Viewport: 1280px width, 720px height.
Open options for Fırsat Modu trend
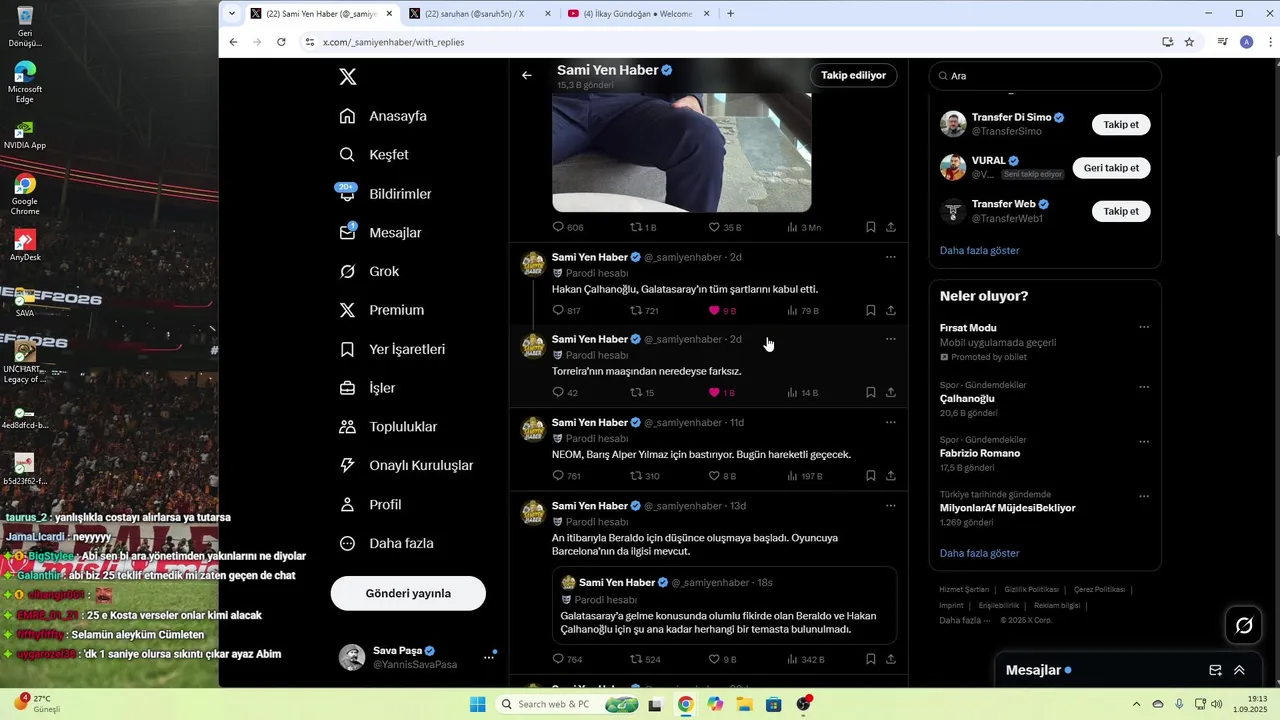(1144, 328)
